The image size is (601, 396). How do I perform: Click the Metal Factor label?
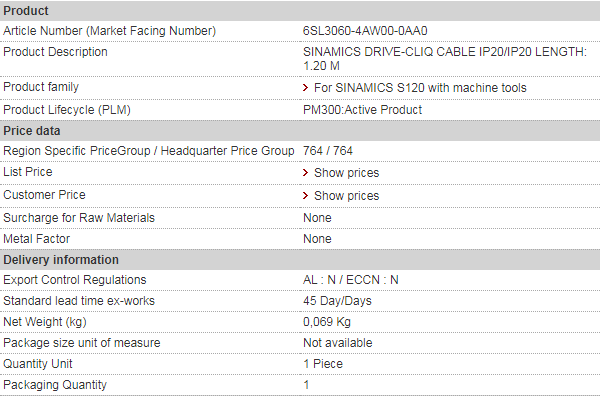pos(36,239)
